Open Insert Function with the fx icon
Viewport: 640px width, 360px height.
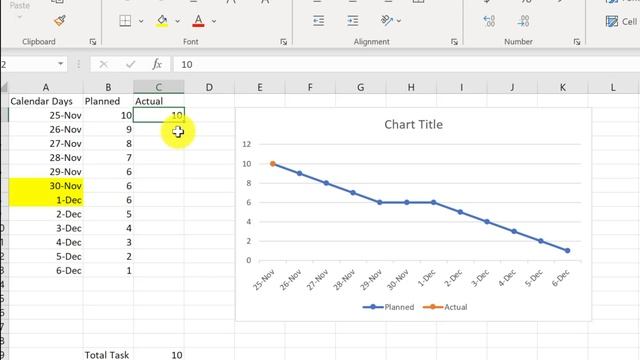157,64
